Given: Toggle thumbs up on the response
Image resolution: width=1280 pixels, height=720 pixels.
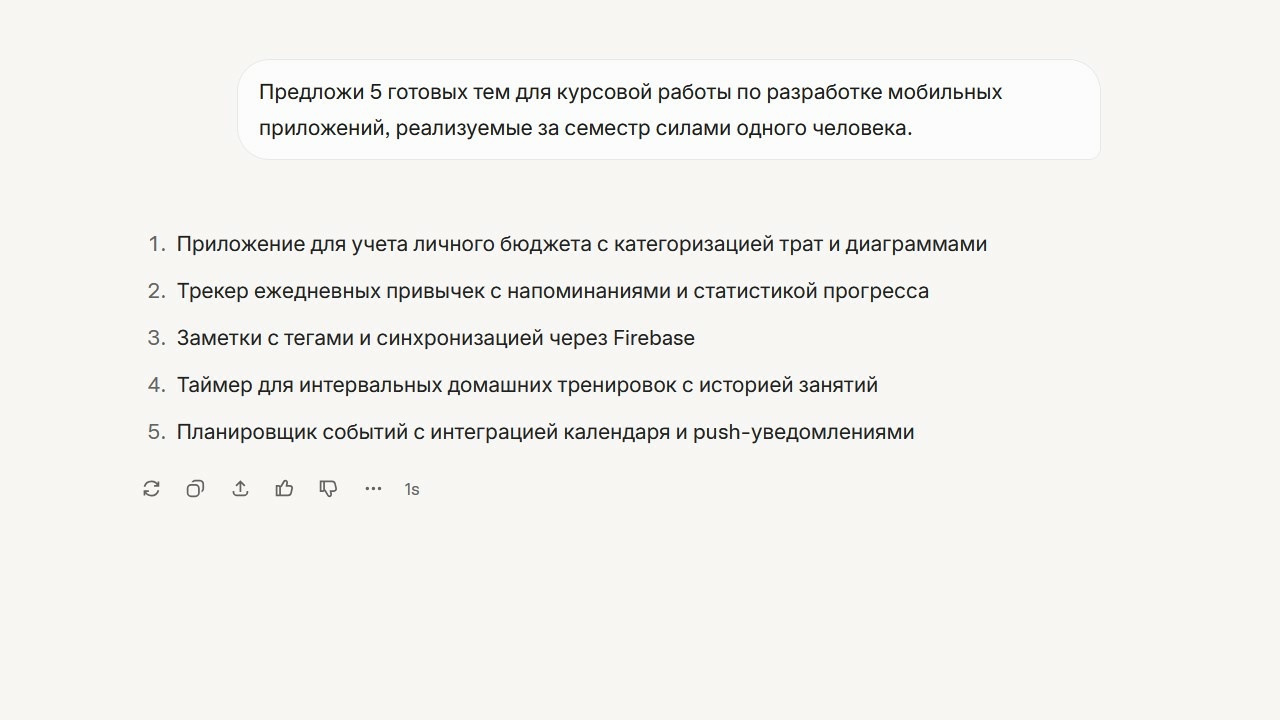Looking at the screenshot, I should pyautogui.click(x=284, y=488).
